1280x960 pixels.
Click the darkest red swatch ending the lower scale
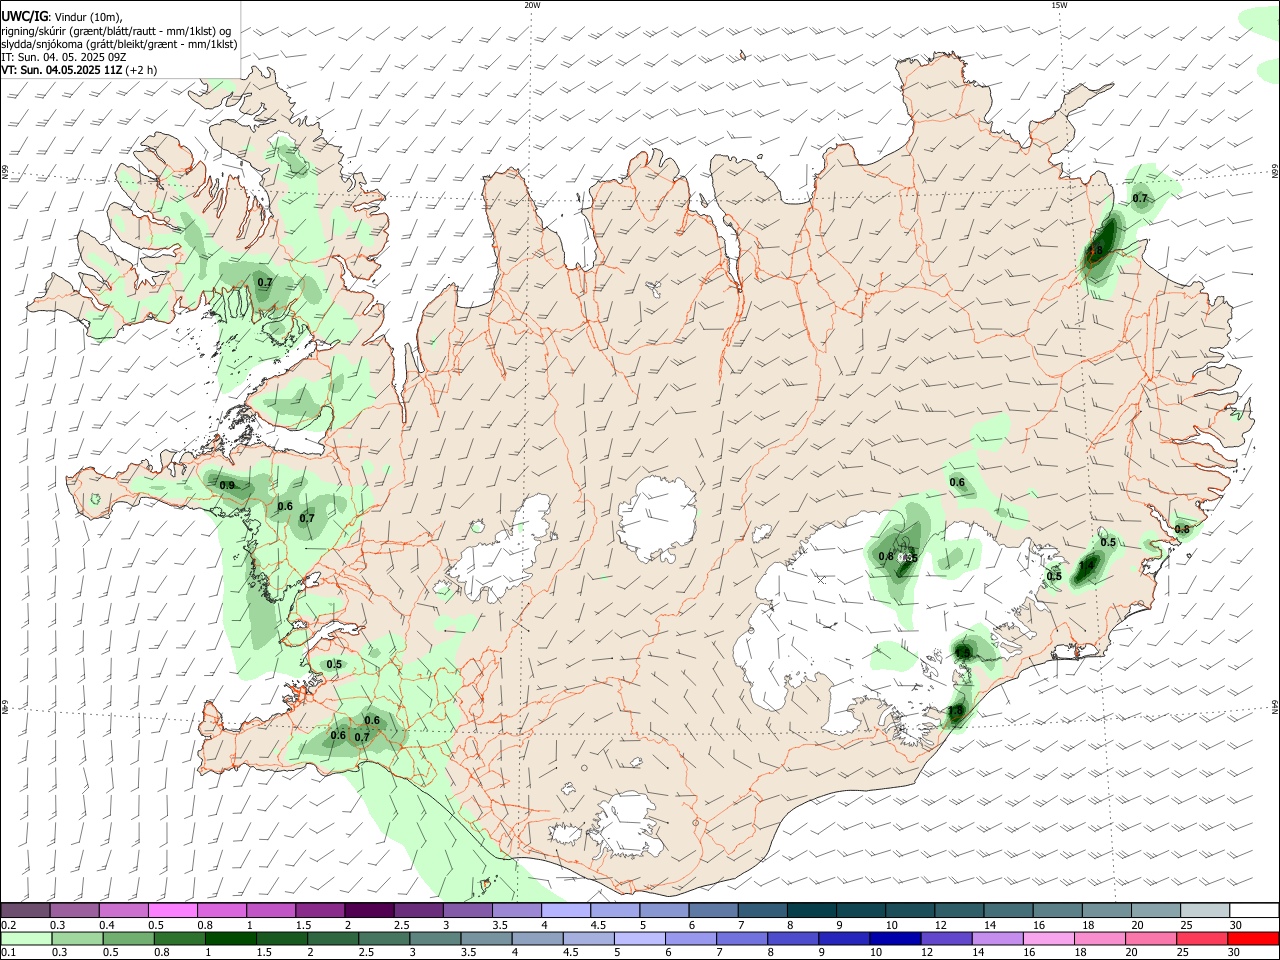point(1254,939)
